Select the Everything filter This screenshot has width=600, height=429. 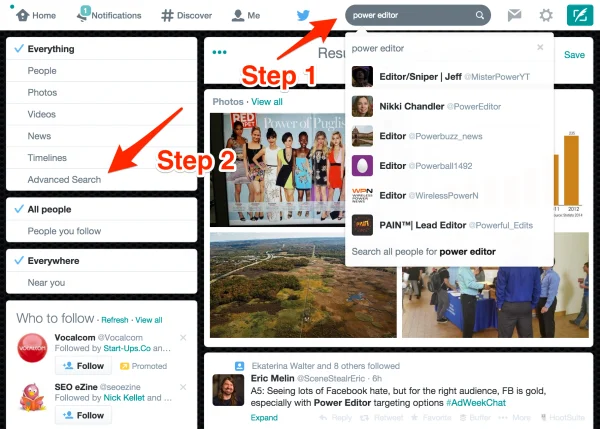(x=102, y=49)
